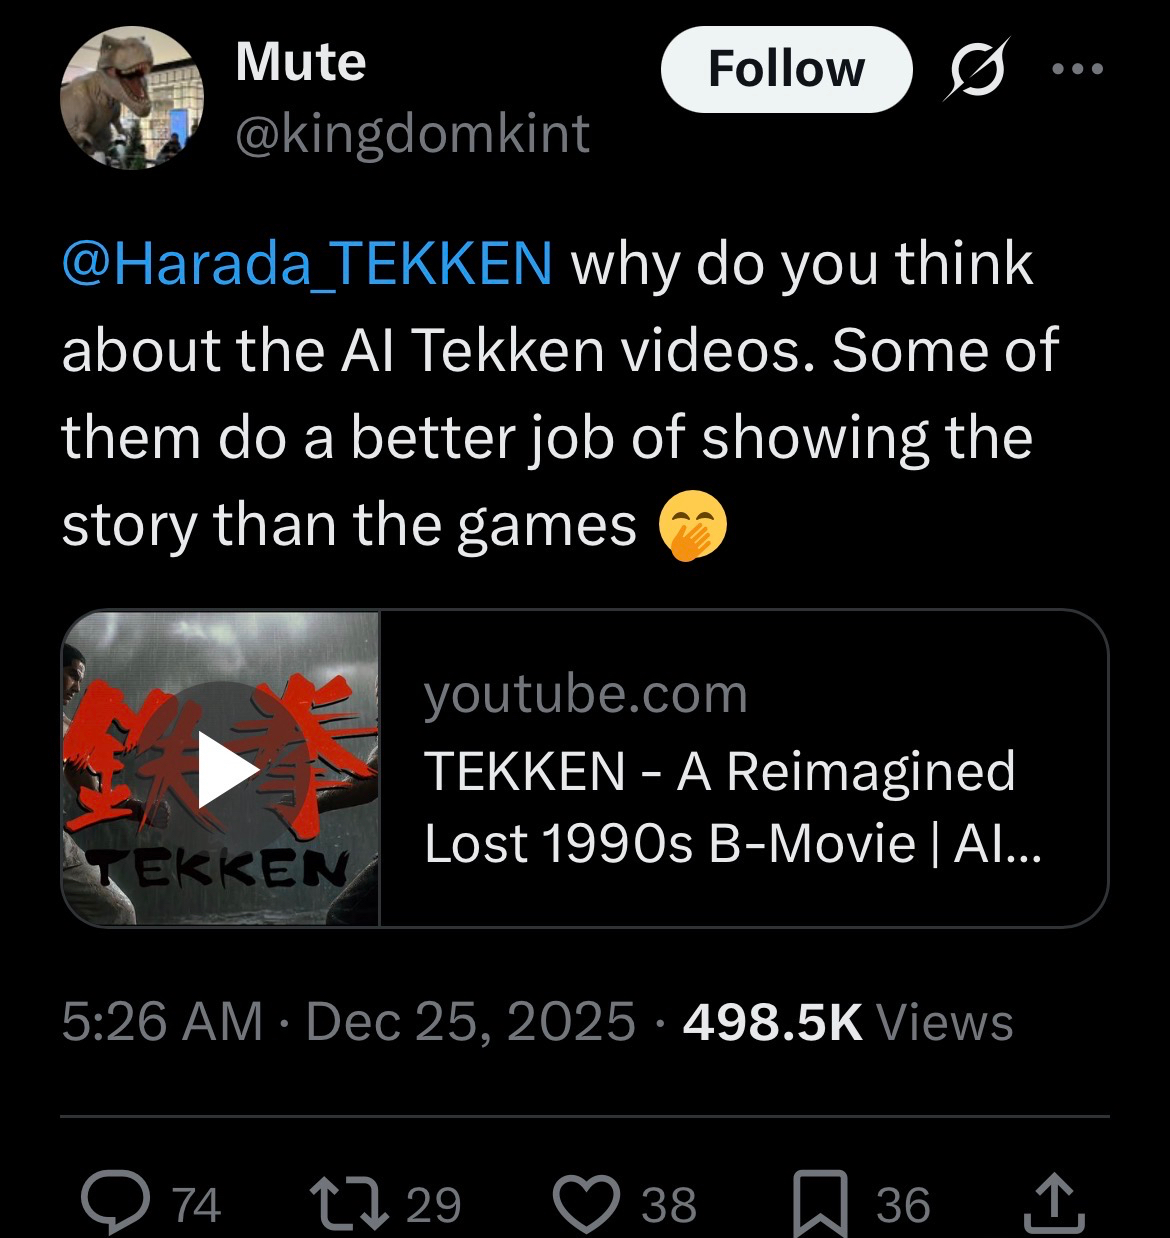The height and width of the screenshot is (1238, 1170).
Task: Click the display name "Mute"
Action: [301, 62]
